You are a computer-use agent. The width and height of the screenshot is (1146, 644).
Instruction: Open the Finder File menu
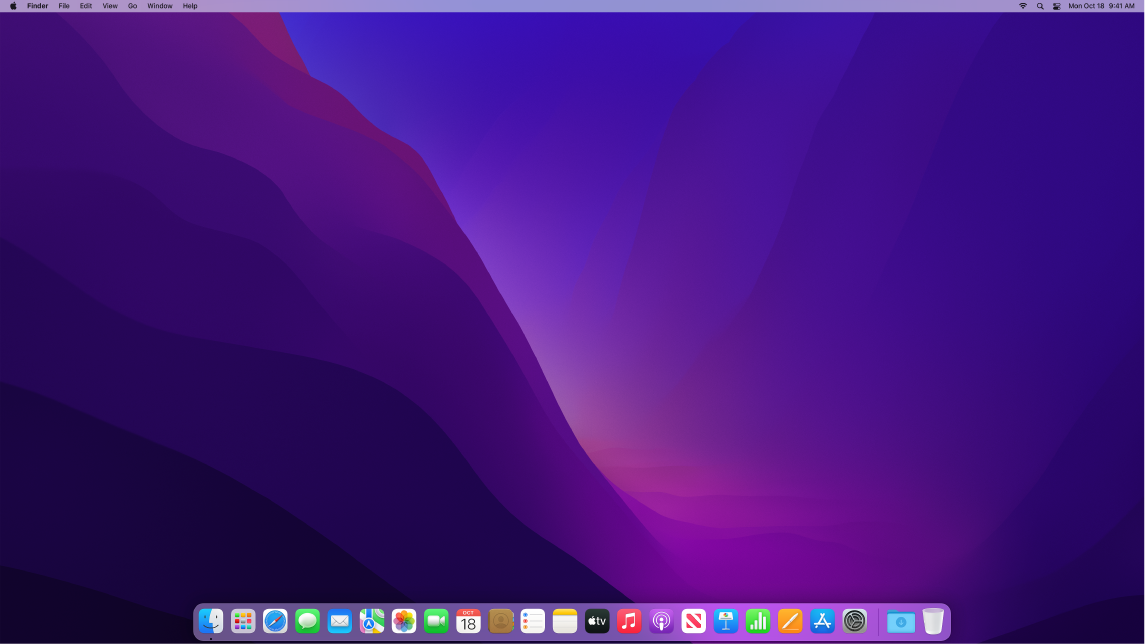(x=63, y=5)
